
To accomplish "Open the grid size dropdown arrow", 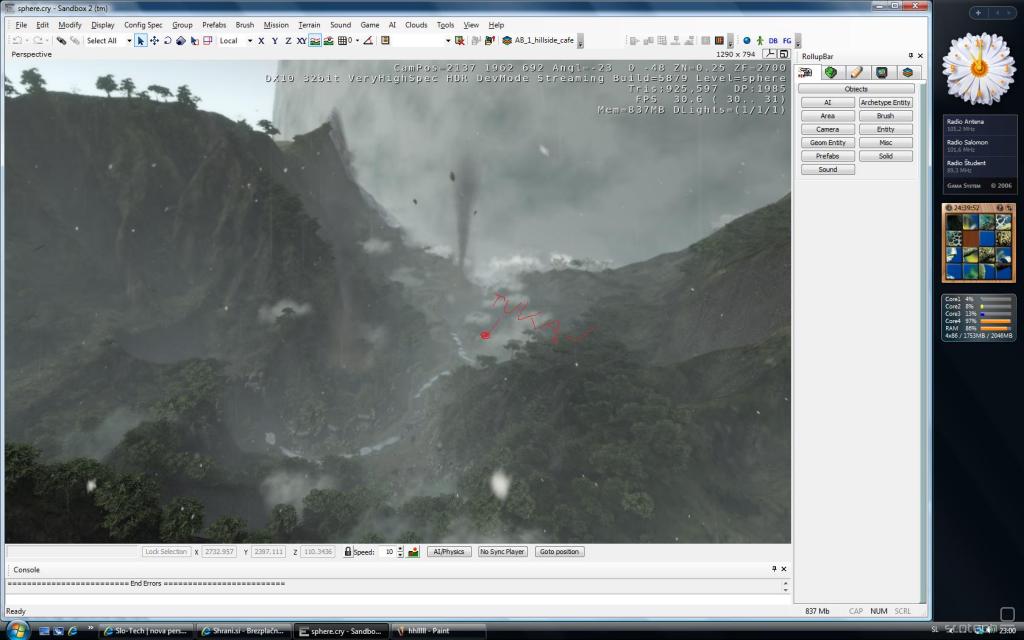I will [357, 40].
